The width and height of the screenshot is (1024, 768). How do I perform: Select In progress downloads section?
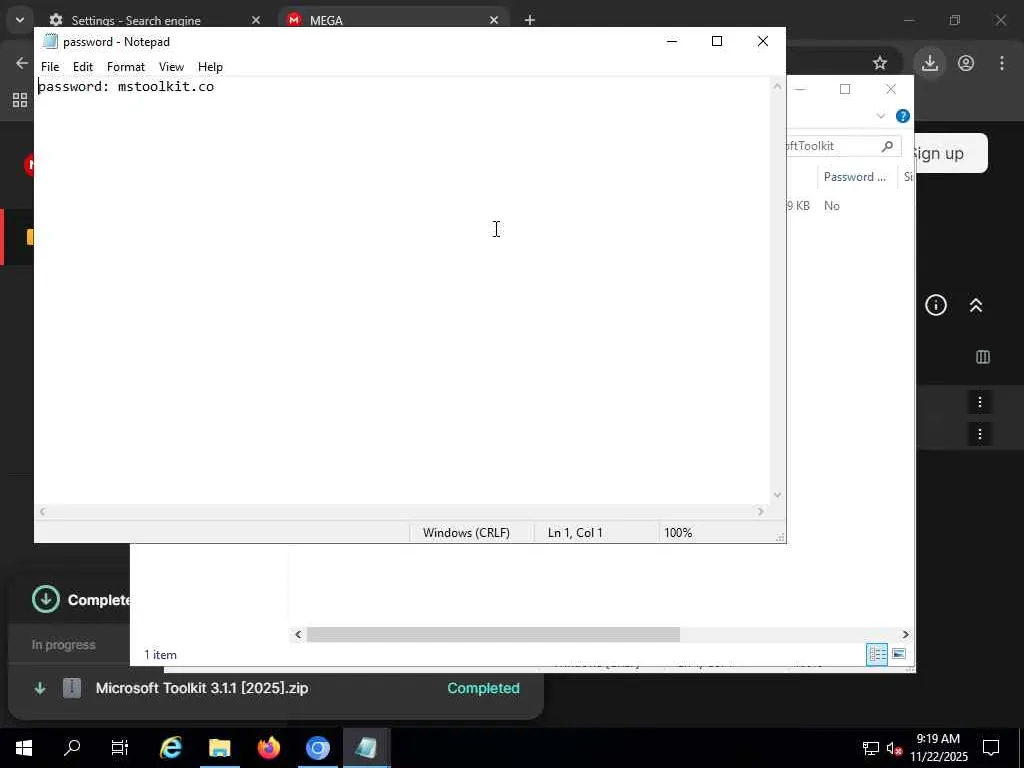[x=63, y=645]
